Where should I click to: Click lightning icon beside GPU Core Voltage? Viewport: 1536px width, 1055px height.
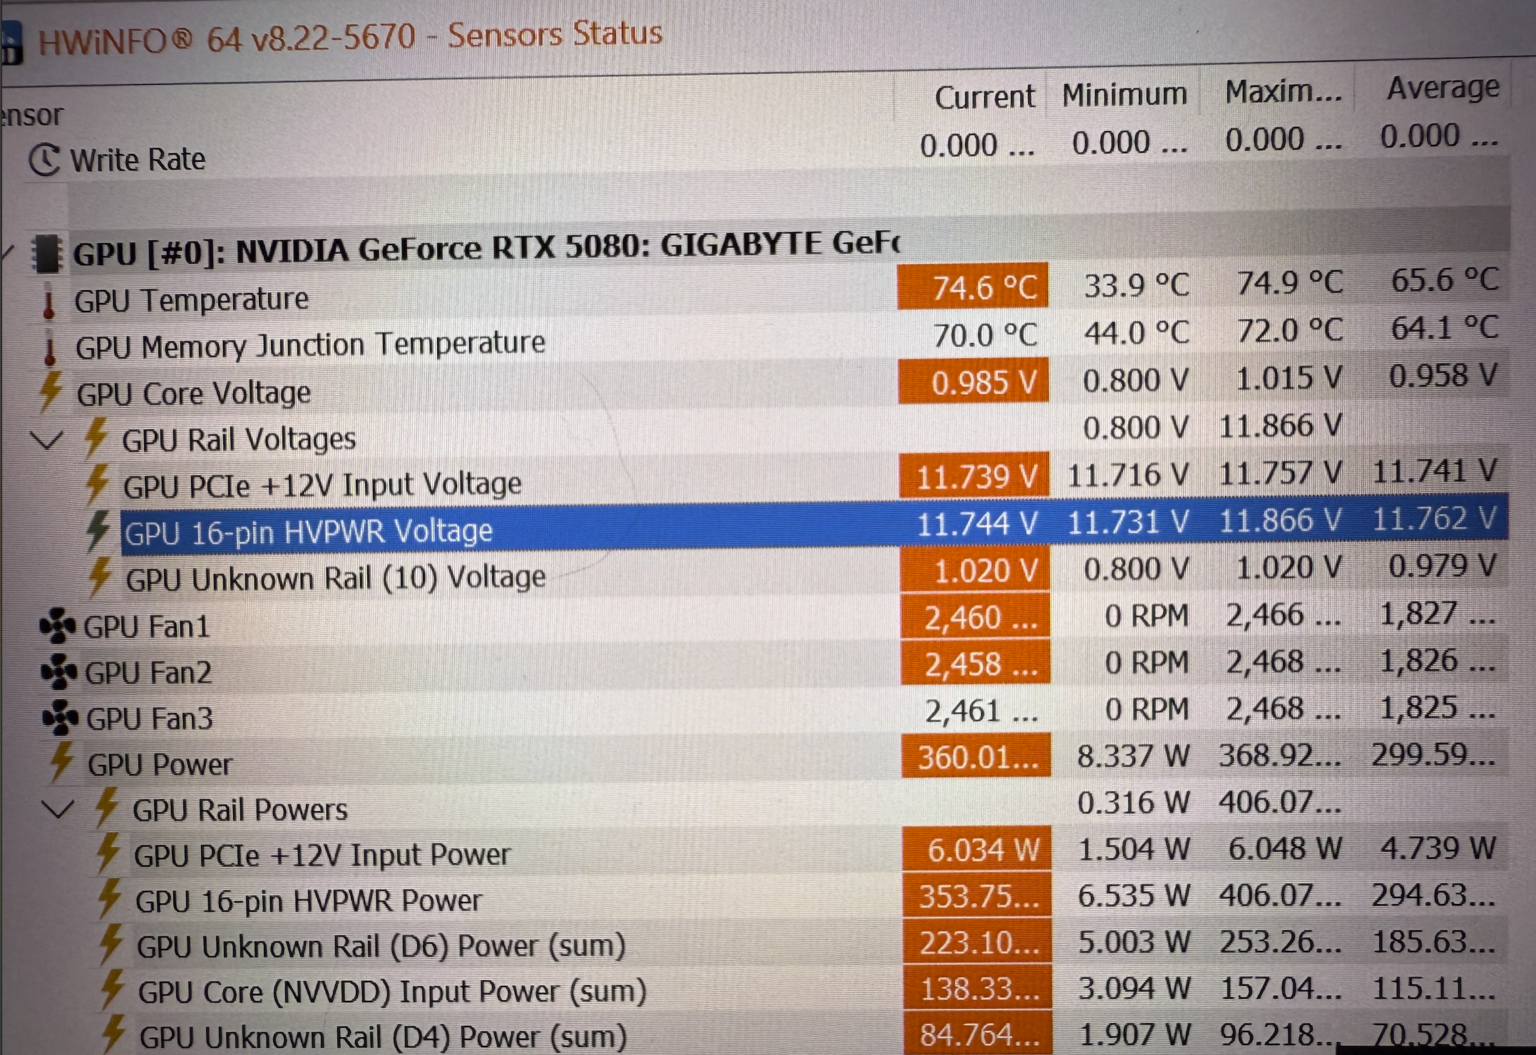[51, 392]
